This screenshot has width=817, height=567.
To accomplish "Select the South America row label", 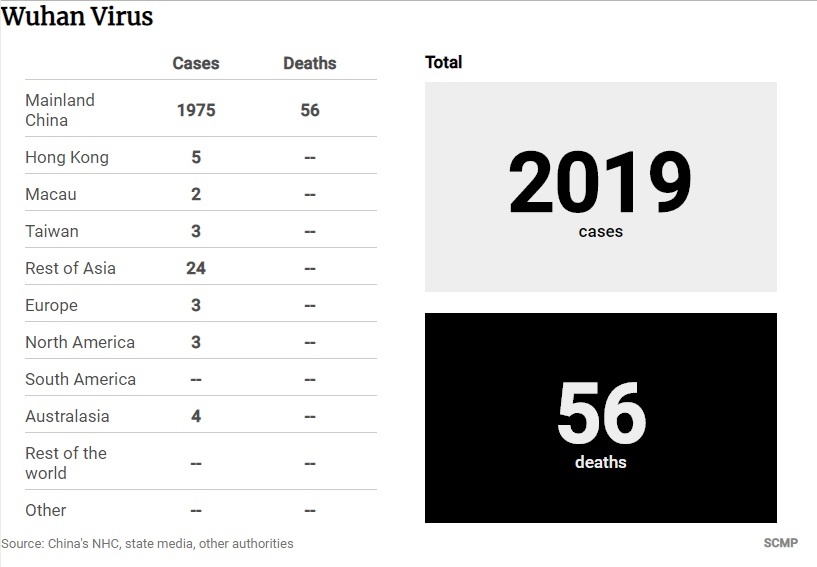I will [x=80, y=379].
